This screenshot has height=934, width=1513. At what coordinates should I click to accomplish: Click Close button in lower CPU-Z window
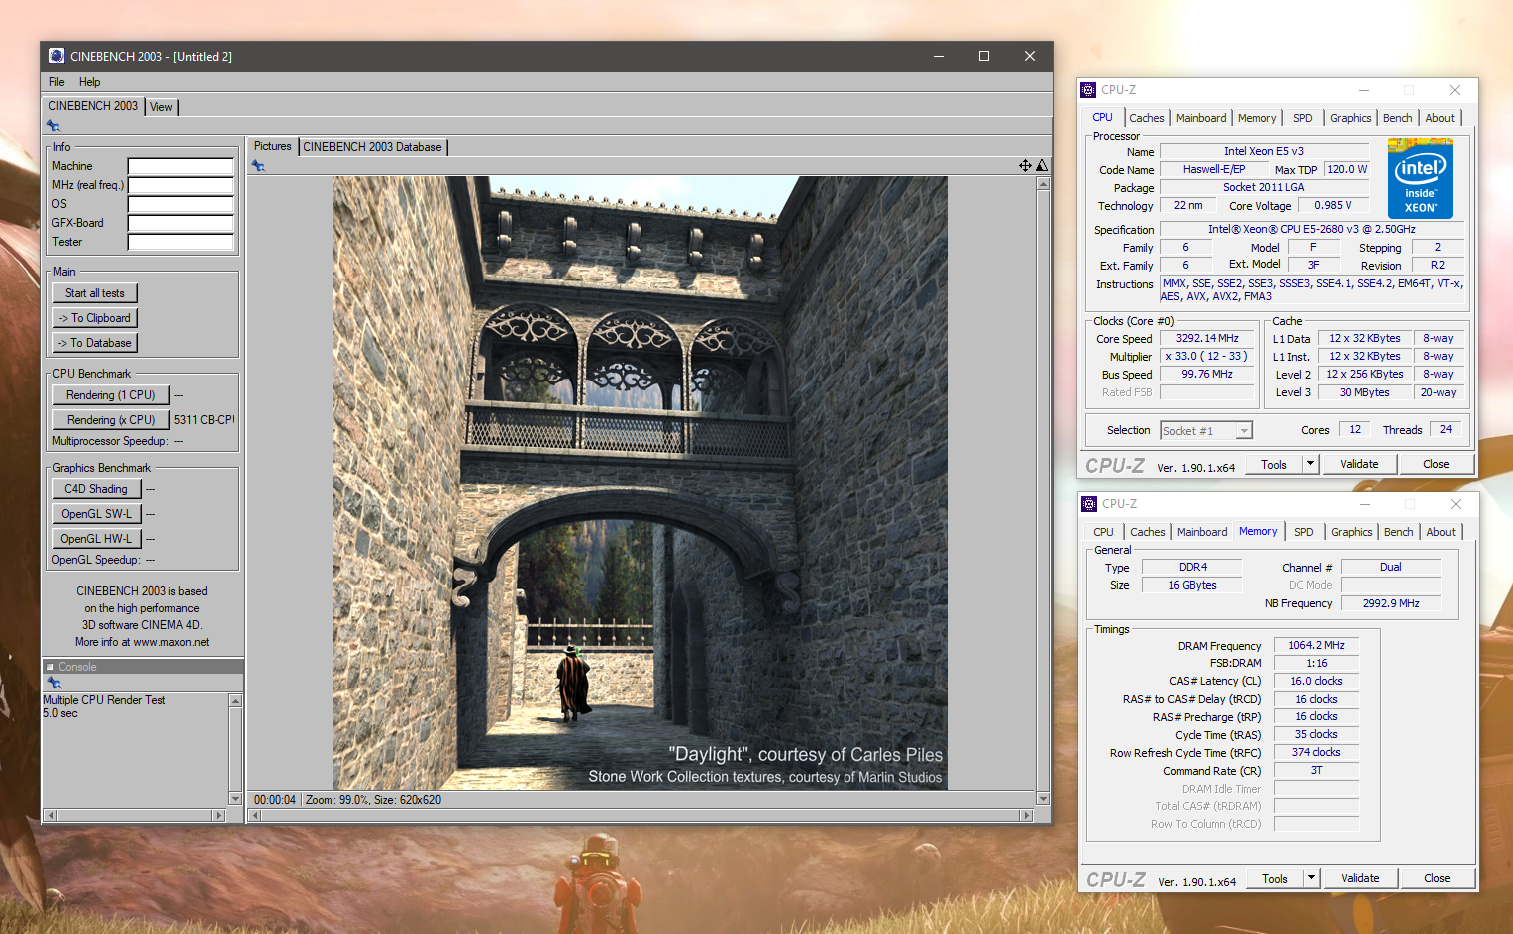coord(1437,878)
